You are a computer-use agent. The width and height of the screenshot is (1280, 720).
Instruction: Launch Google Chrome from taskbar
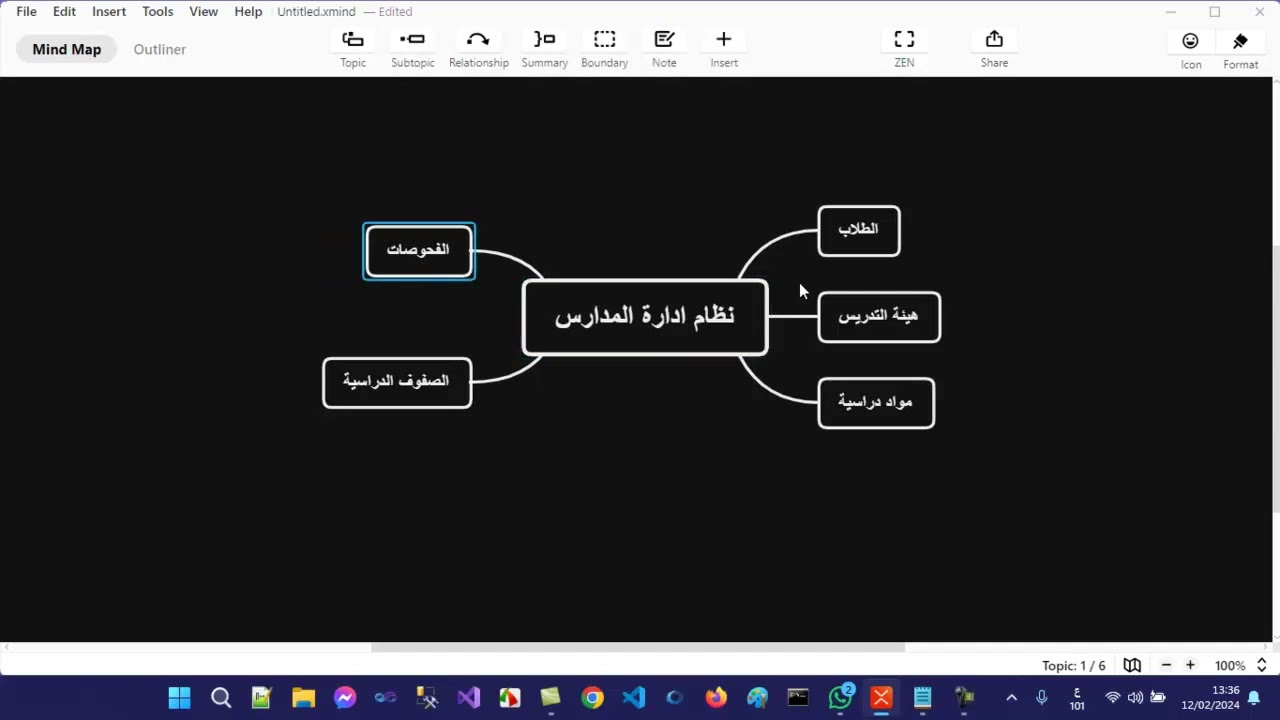point(592,698)
